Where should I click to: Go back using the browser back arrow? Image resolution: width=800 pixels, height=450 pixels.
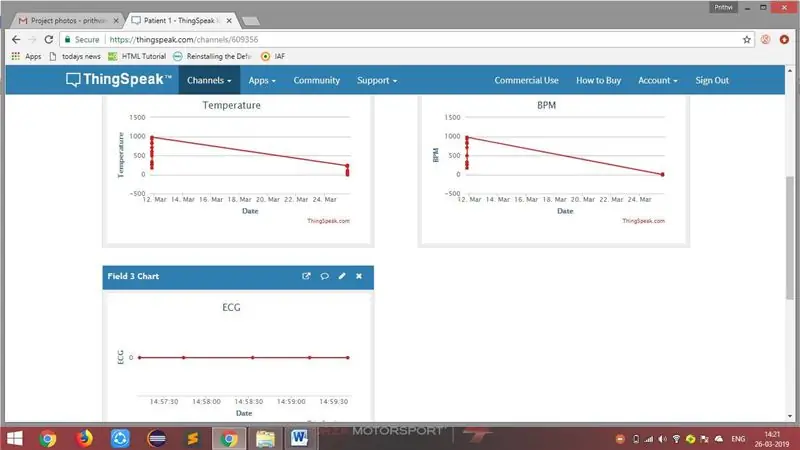coord(16,39)
